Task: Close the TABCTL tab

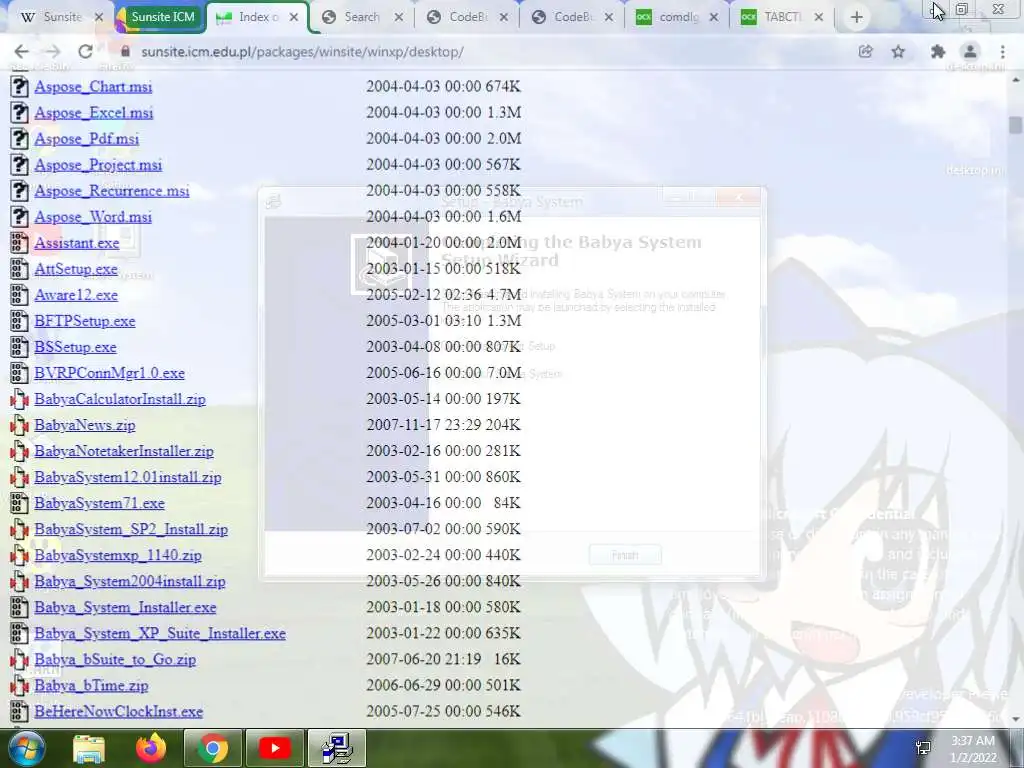Action: coord(819,17)
